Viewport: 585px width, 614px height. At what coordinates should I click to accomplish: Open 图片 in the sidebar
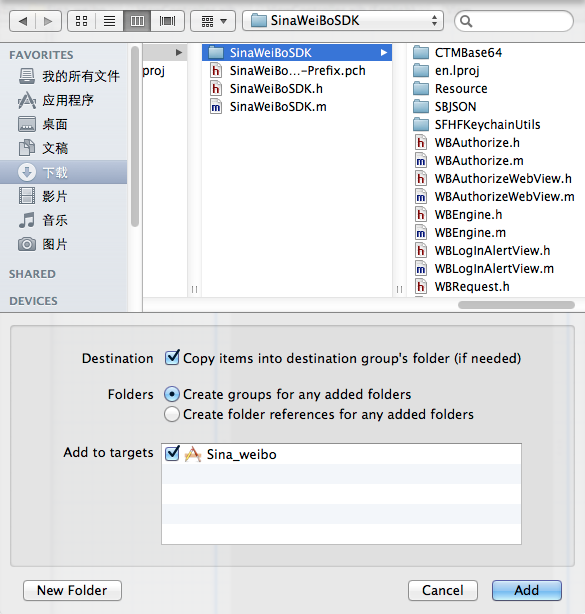click(x=63, y=244)
